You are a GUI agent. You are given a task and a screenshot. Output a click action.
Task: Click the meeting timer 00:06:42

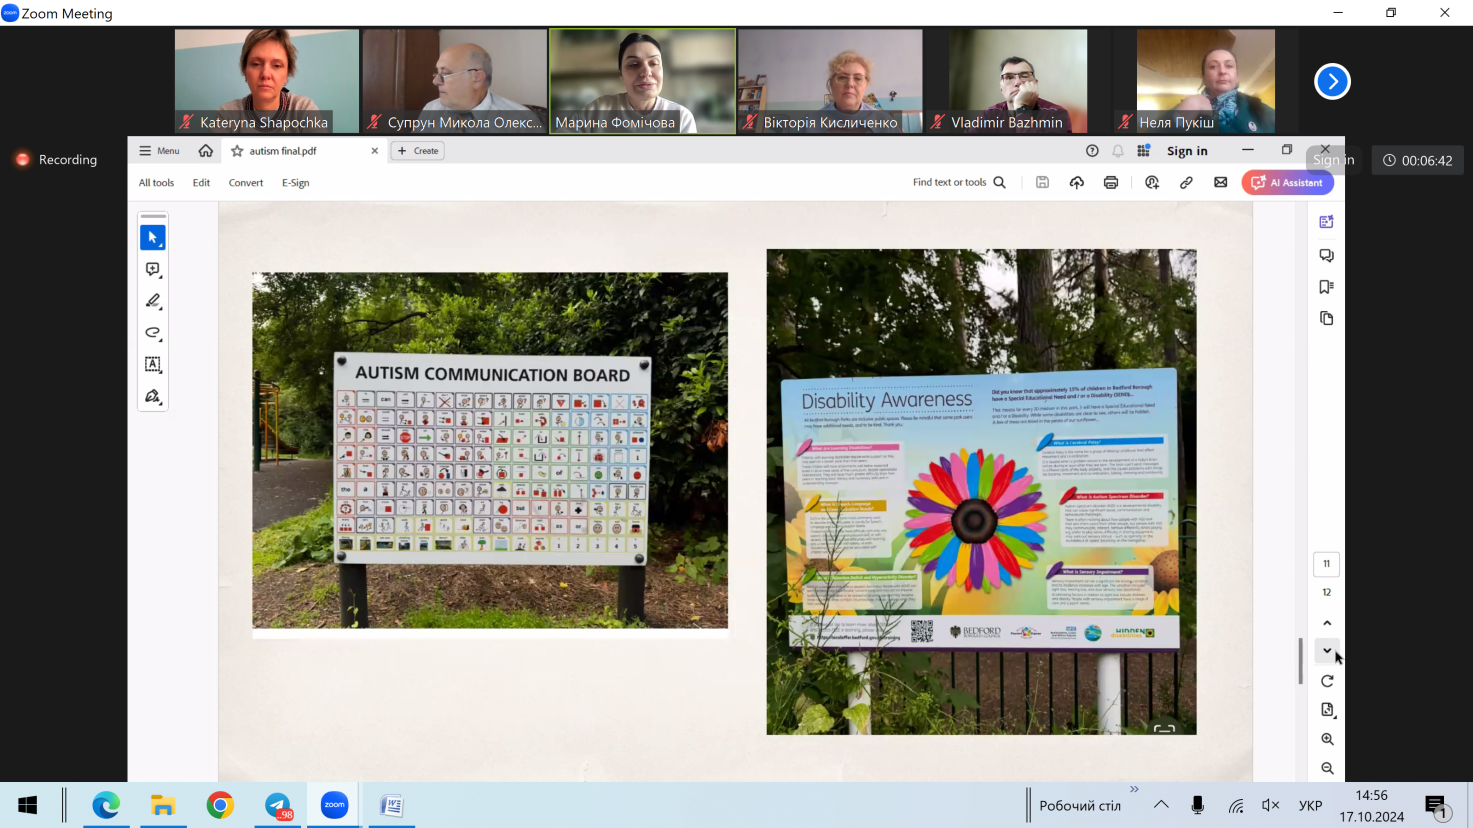point(1417,160)
